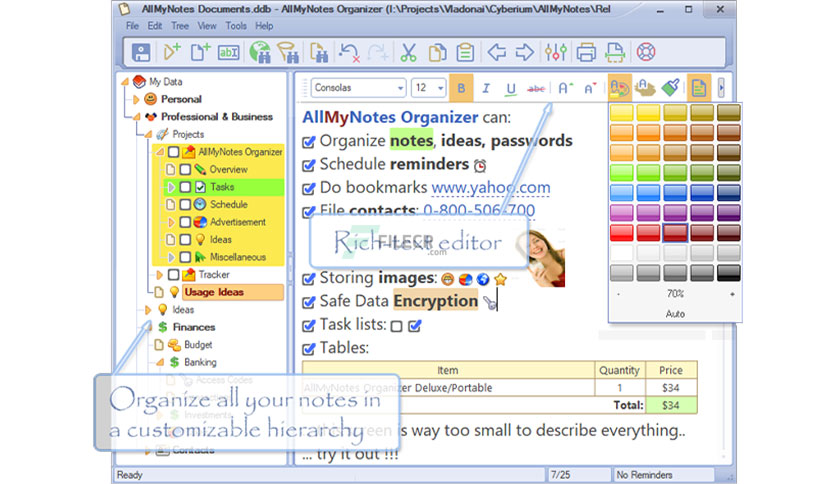Click the format painter brush icon
The width and height of the screenshot is (836, 484).
[x=671, y=88]
